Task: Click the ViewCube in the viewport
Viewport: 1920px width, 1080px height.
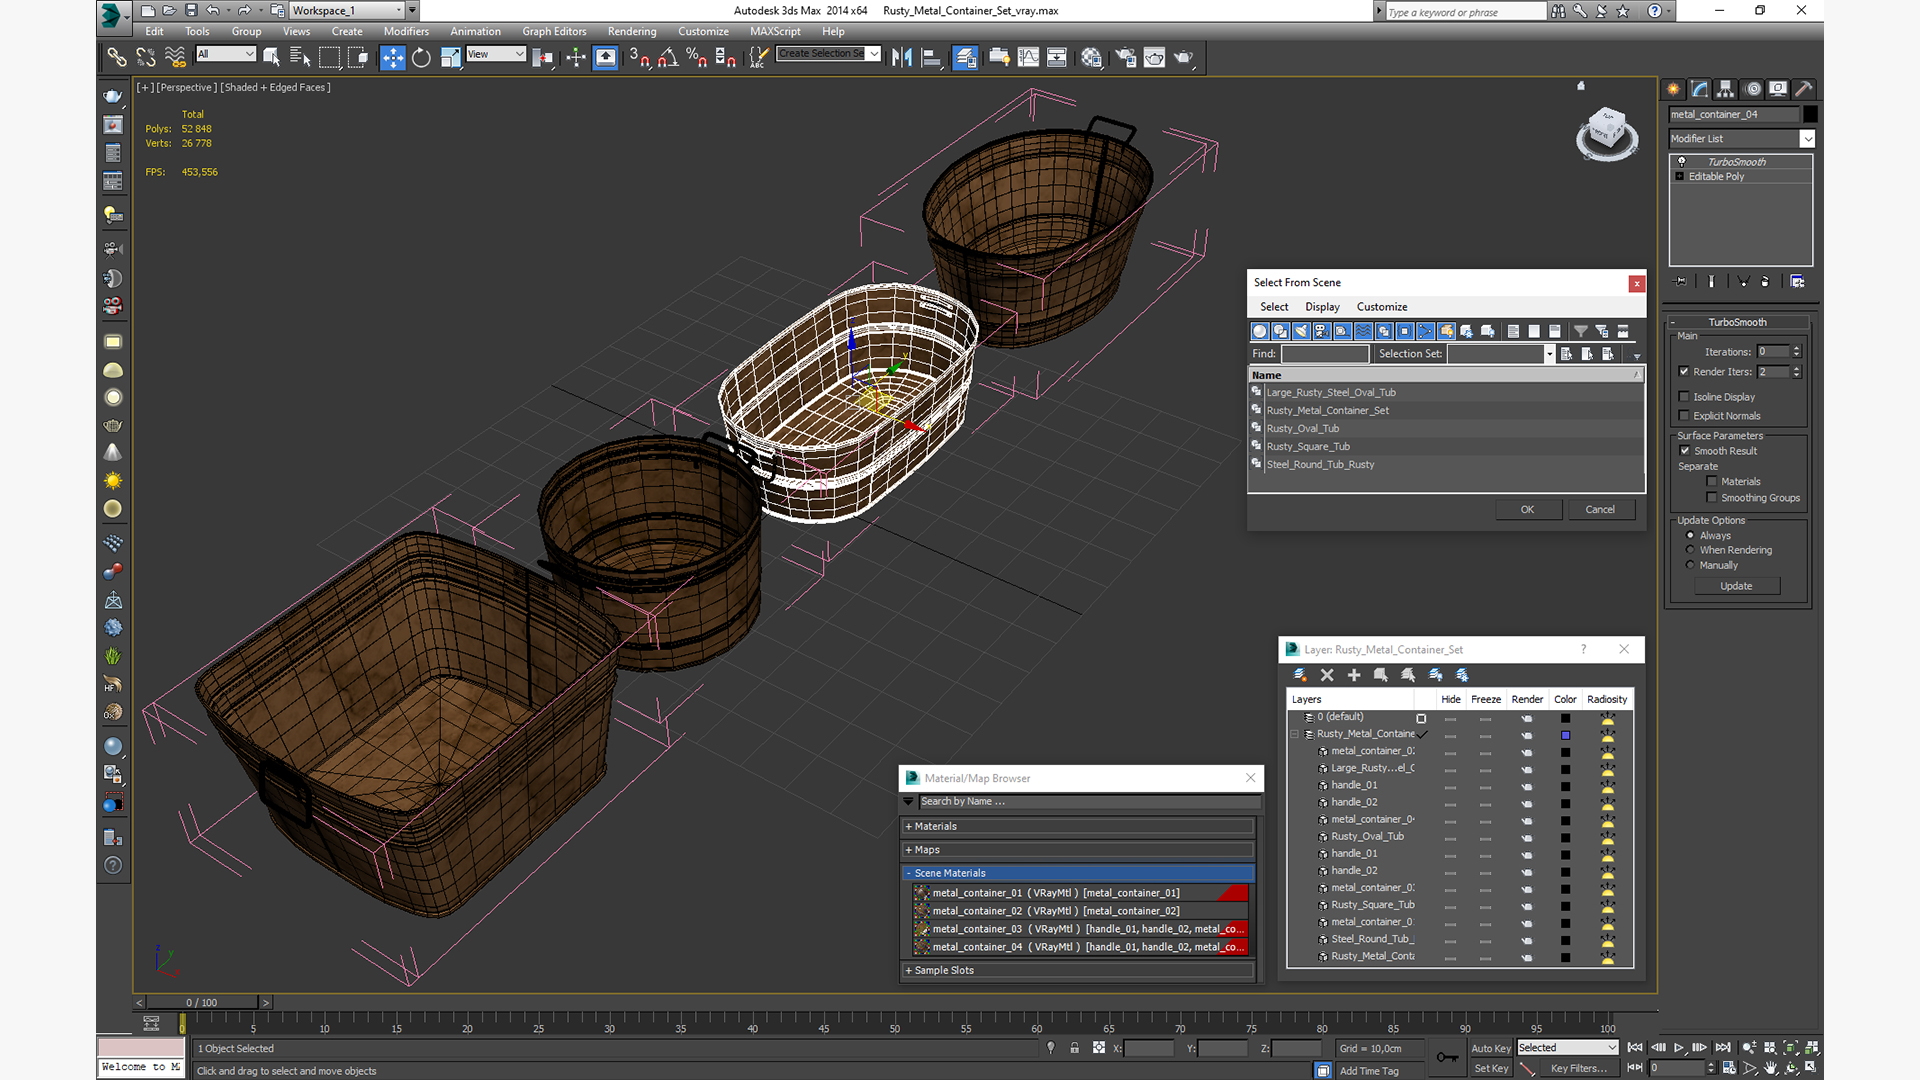Action: click(1607, 133)
